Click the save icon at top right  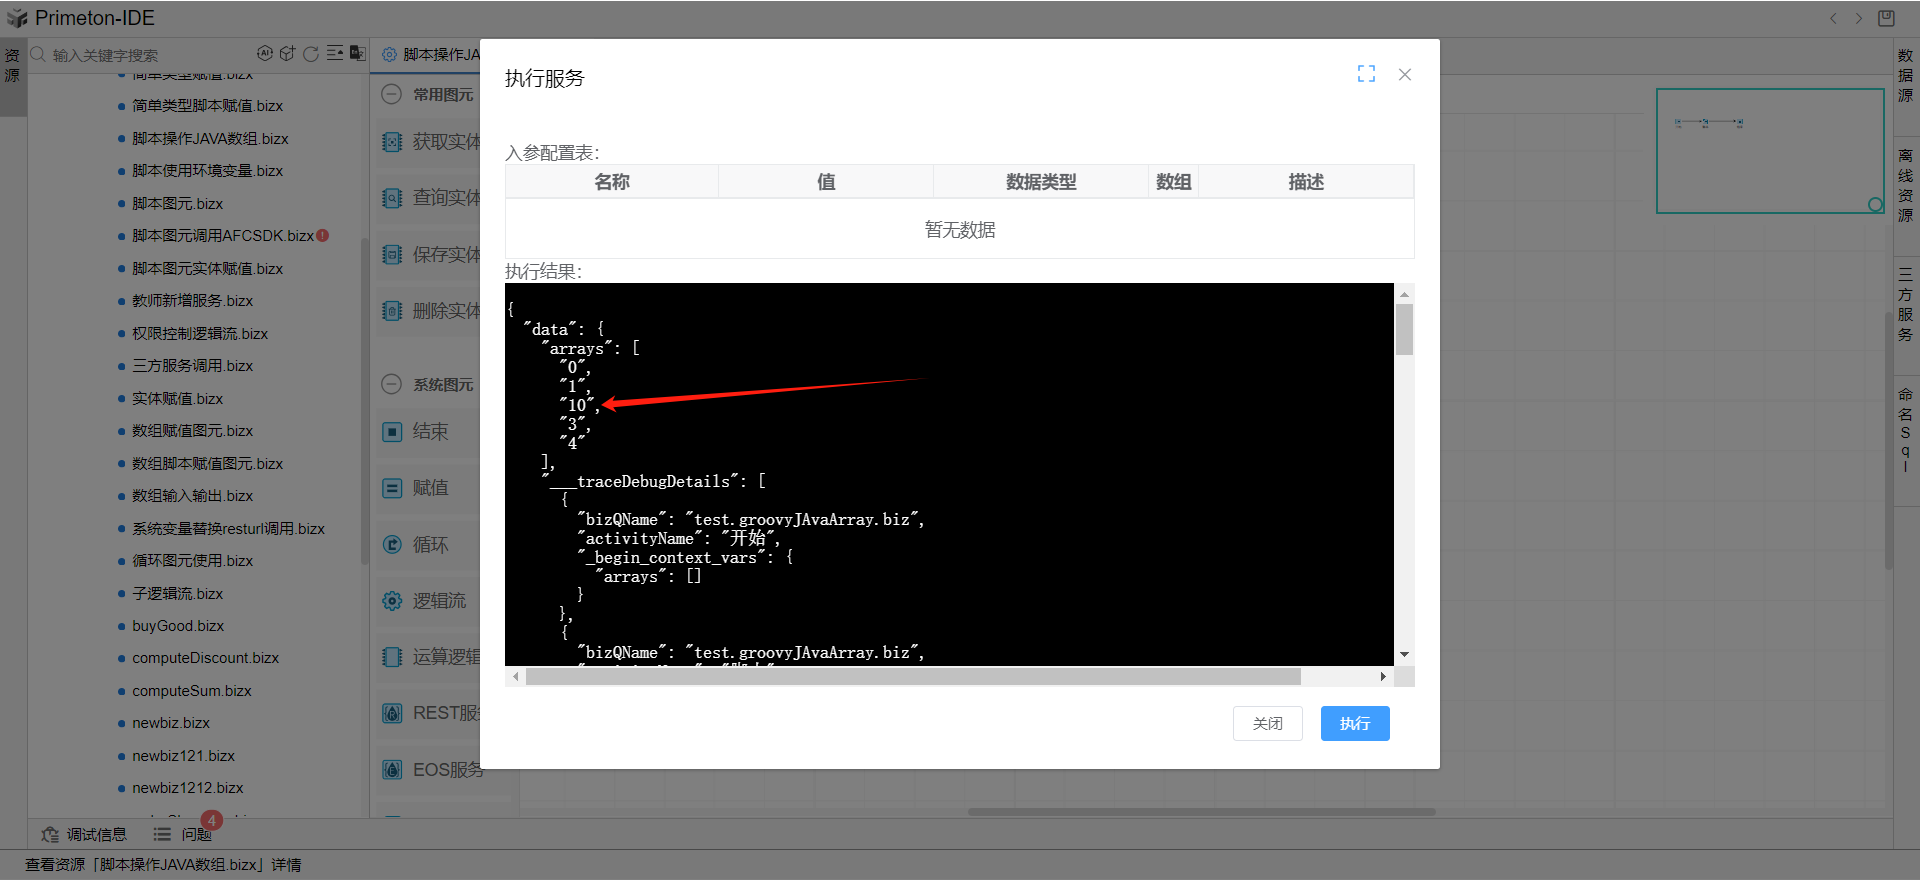pyautogui.click(x=1886, y=18)
